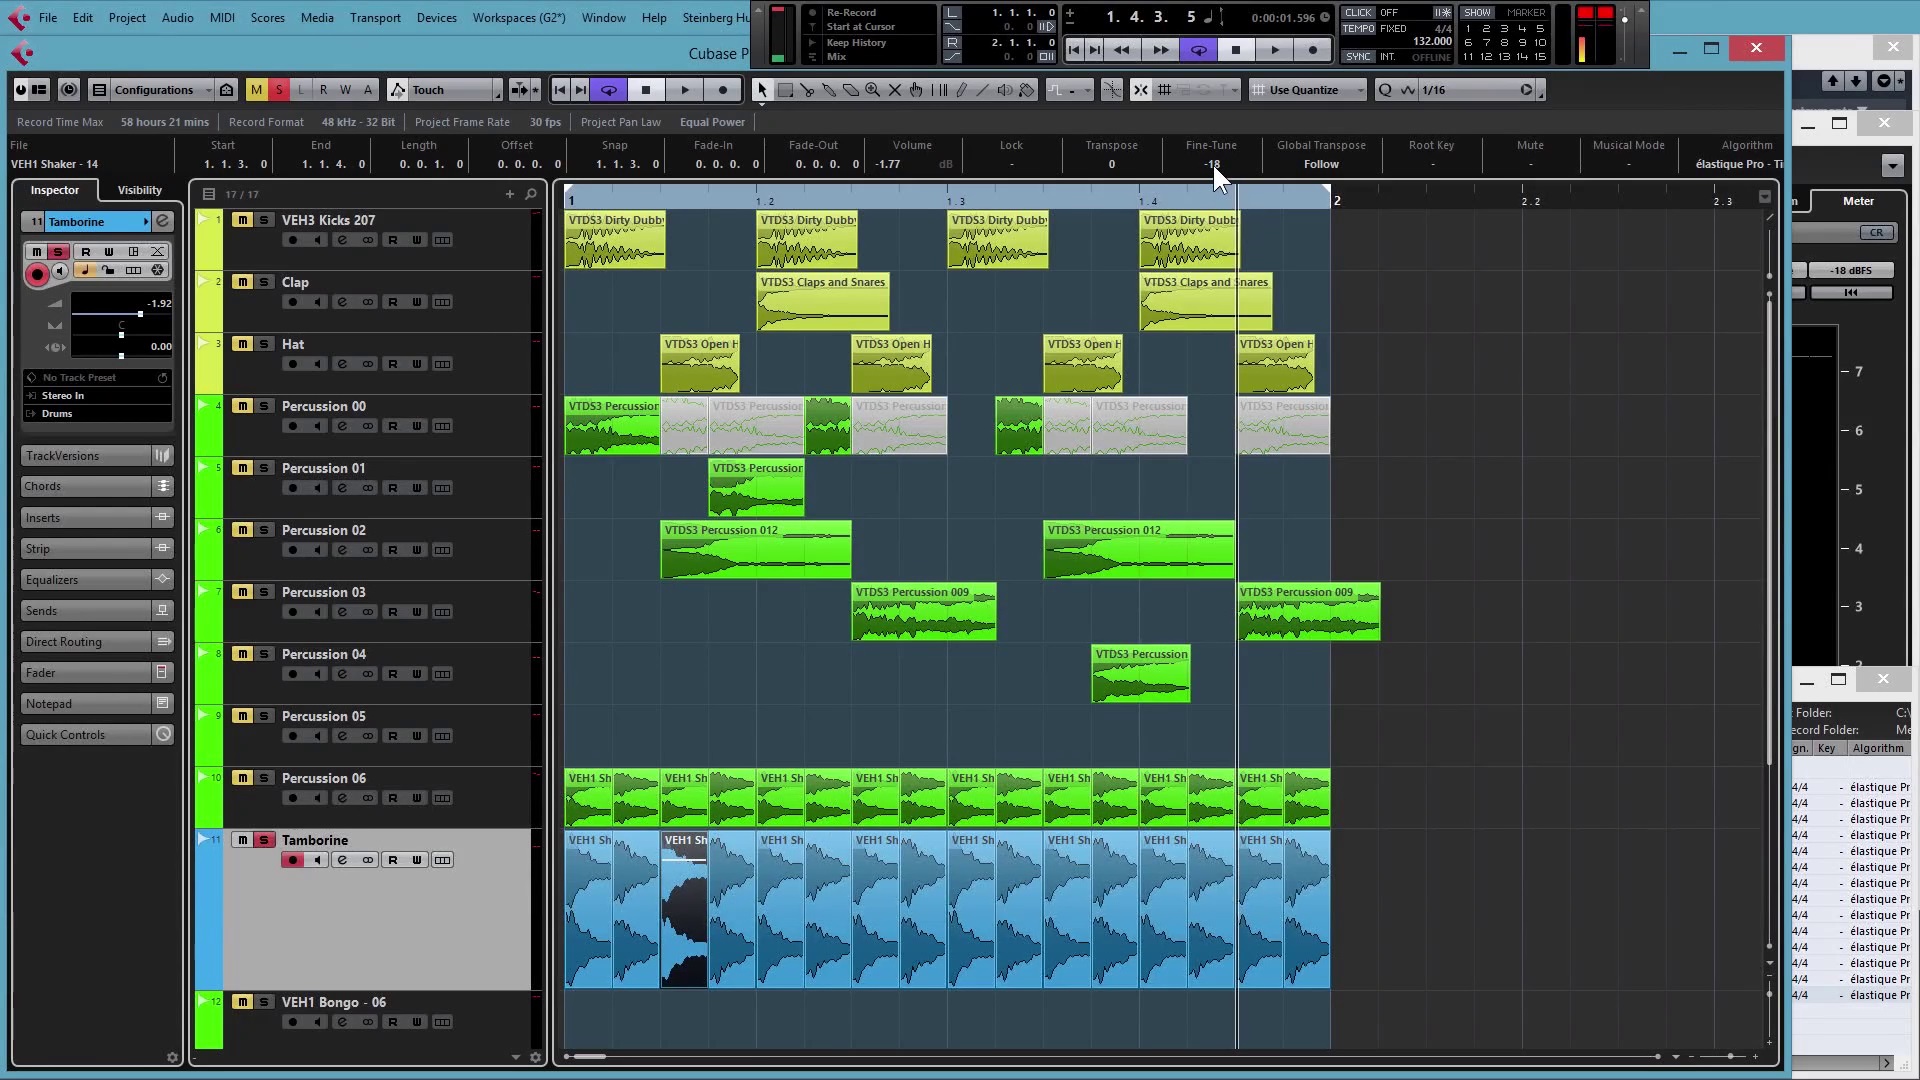Open the Use Quantize grid dropdown

tap(1308, 90)
